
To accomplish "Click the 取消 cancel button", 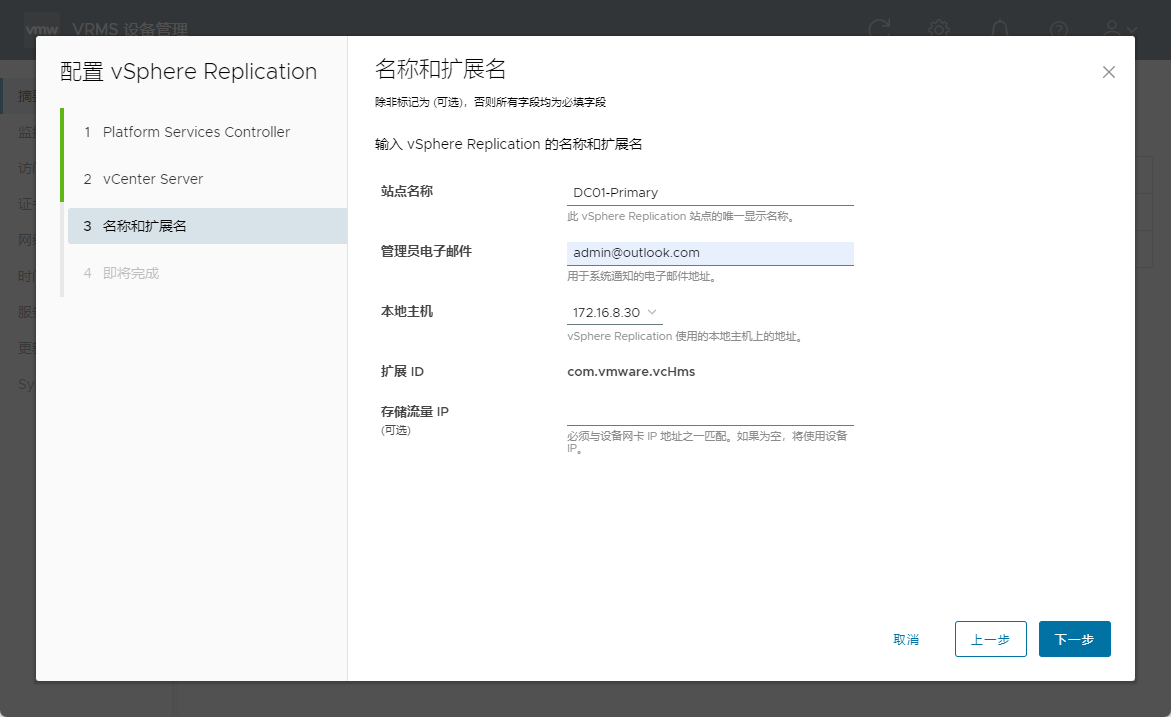I will pyautogui.click(x=906, y=639).
